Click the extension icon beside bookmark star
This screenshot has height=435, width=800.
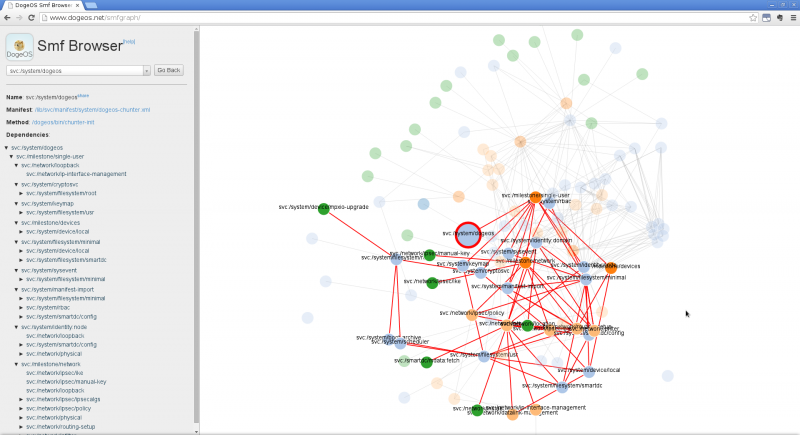pyautogui.click(x=766, y=17)
